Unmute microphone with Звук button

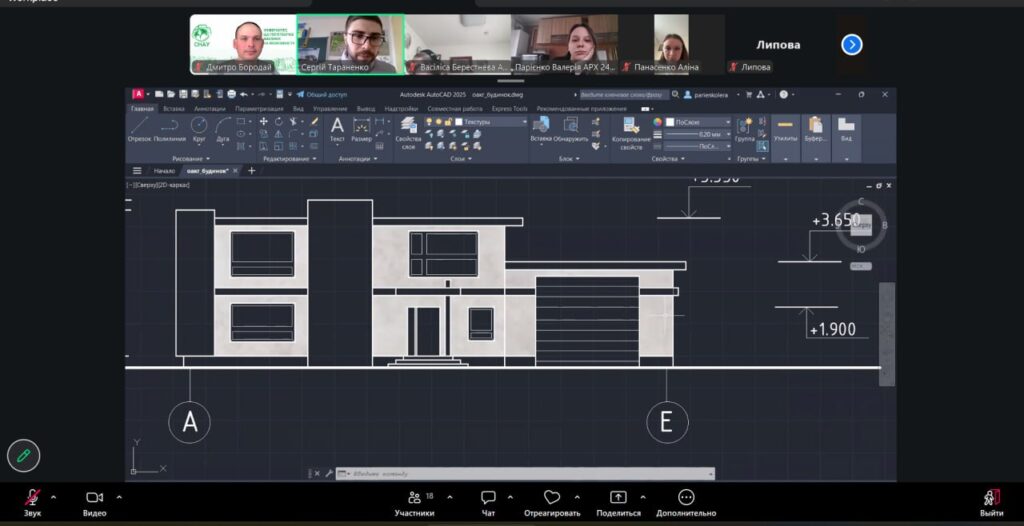(x=33, y=502)
